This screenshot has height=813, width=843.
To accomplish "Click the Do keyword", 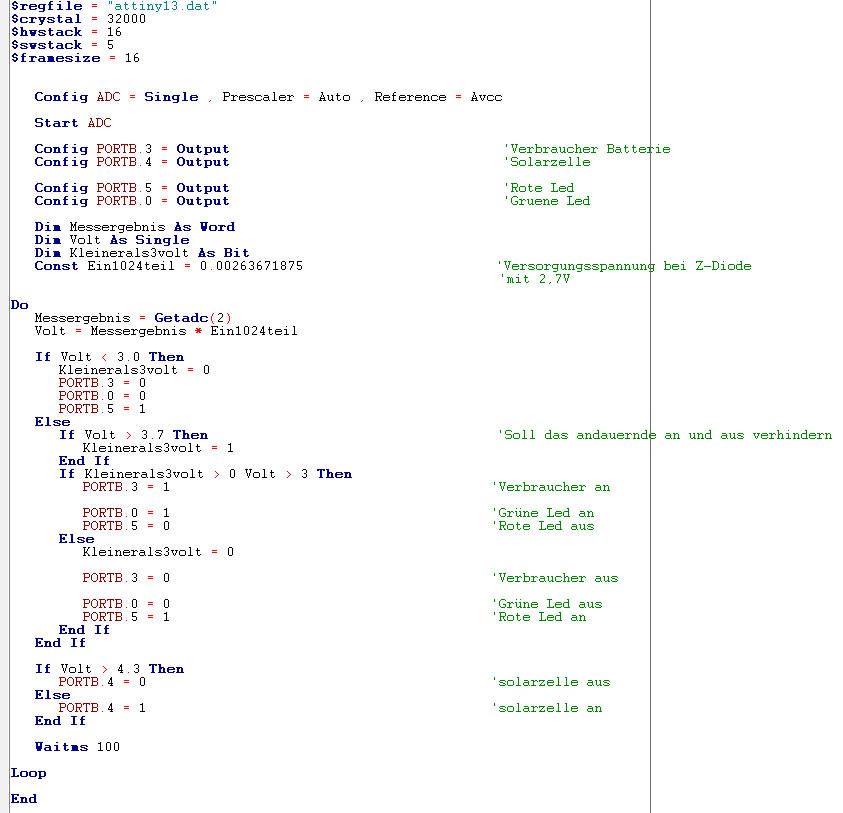I will coord(19,305).
